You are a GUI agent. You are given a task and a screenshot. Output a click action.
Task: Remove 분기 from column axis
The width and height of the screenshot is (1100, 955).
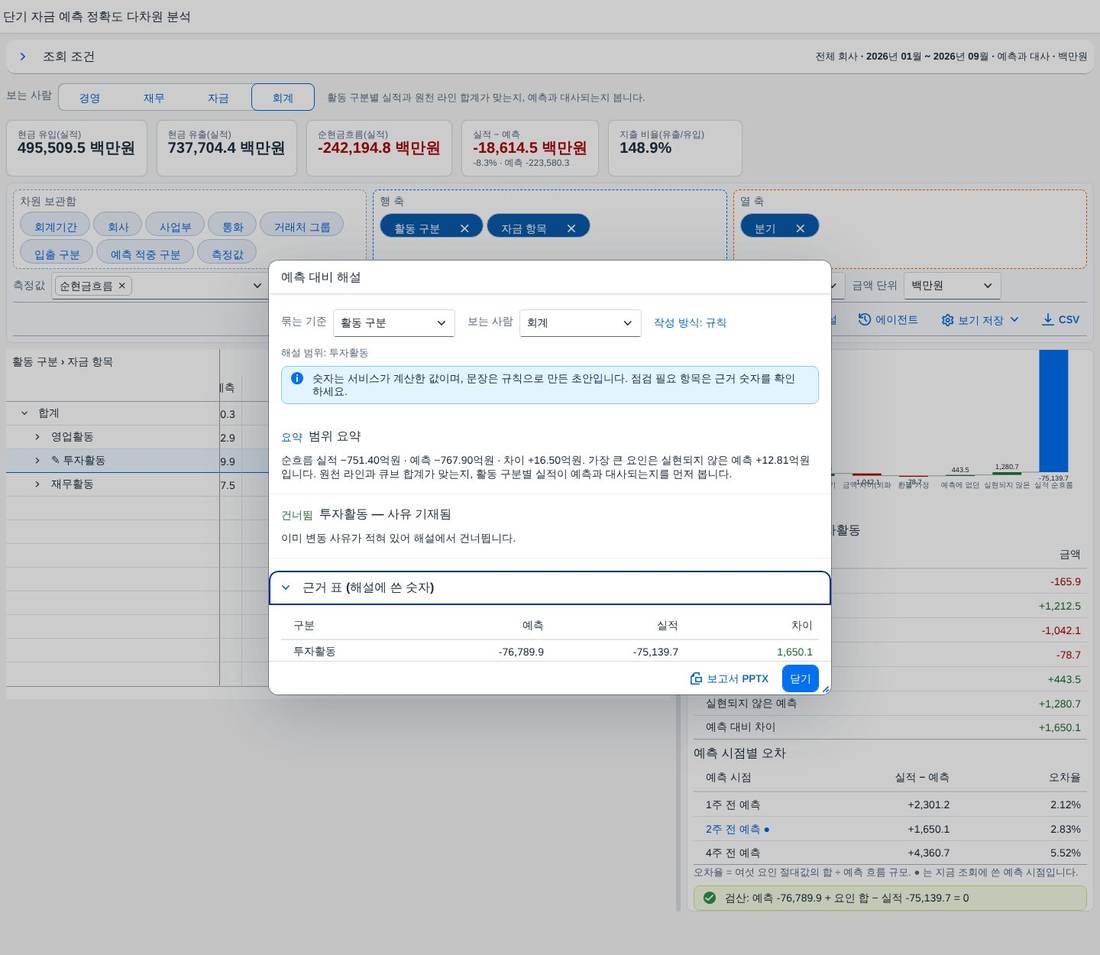(800, 229)
